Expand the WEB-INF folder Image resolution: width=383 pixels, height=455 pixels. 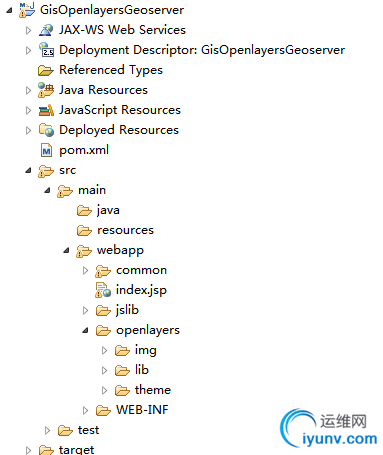[86, 410]
